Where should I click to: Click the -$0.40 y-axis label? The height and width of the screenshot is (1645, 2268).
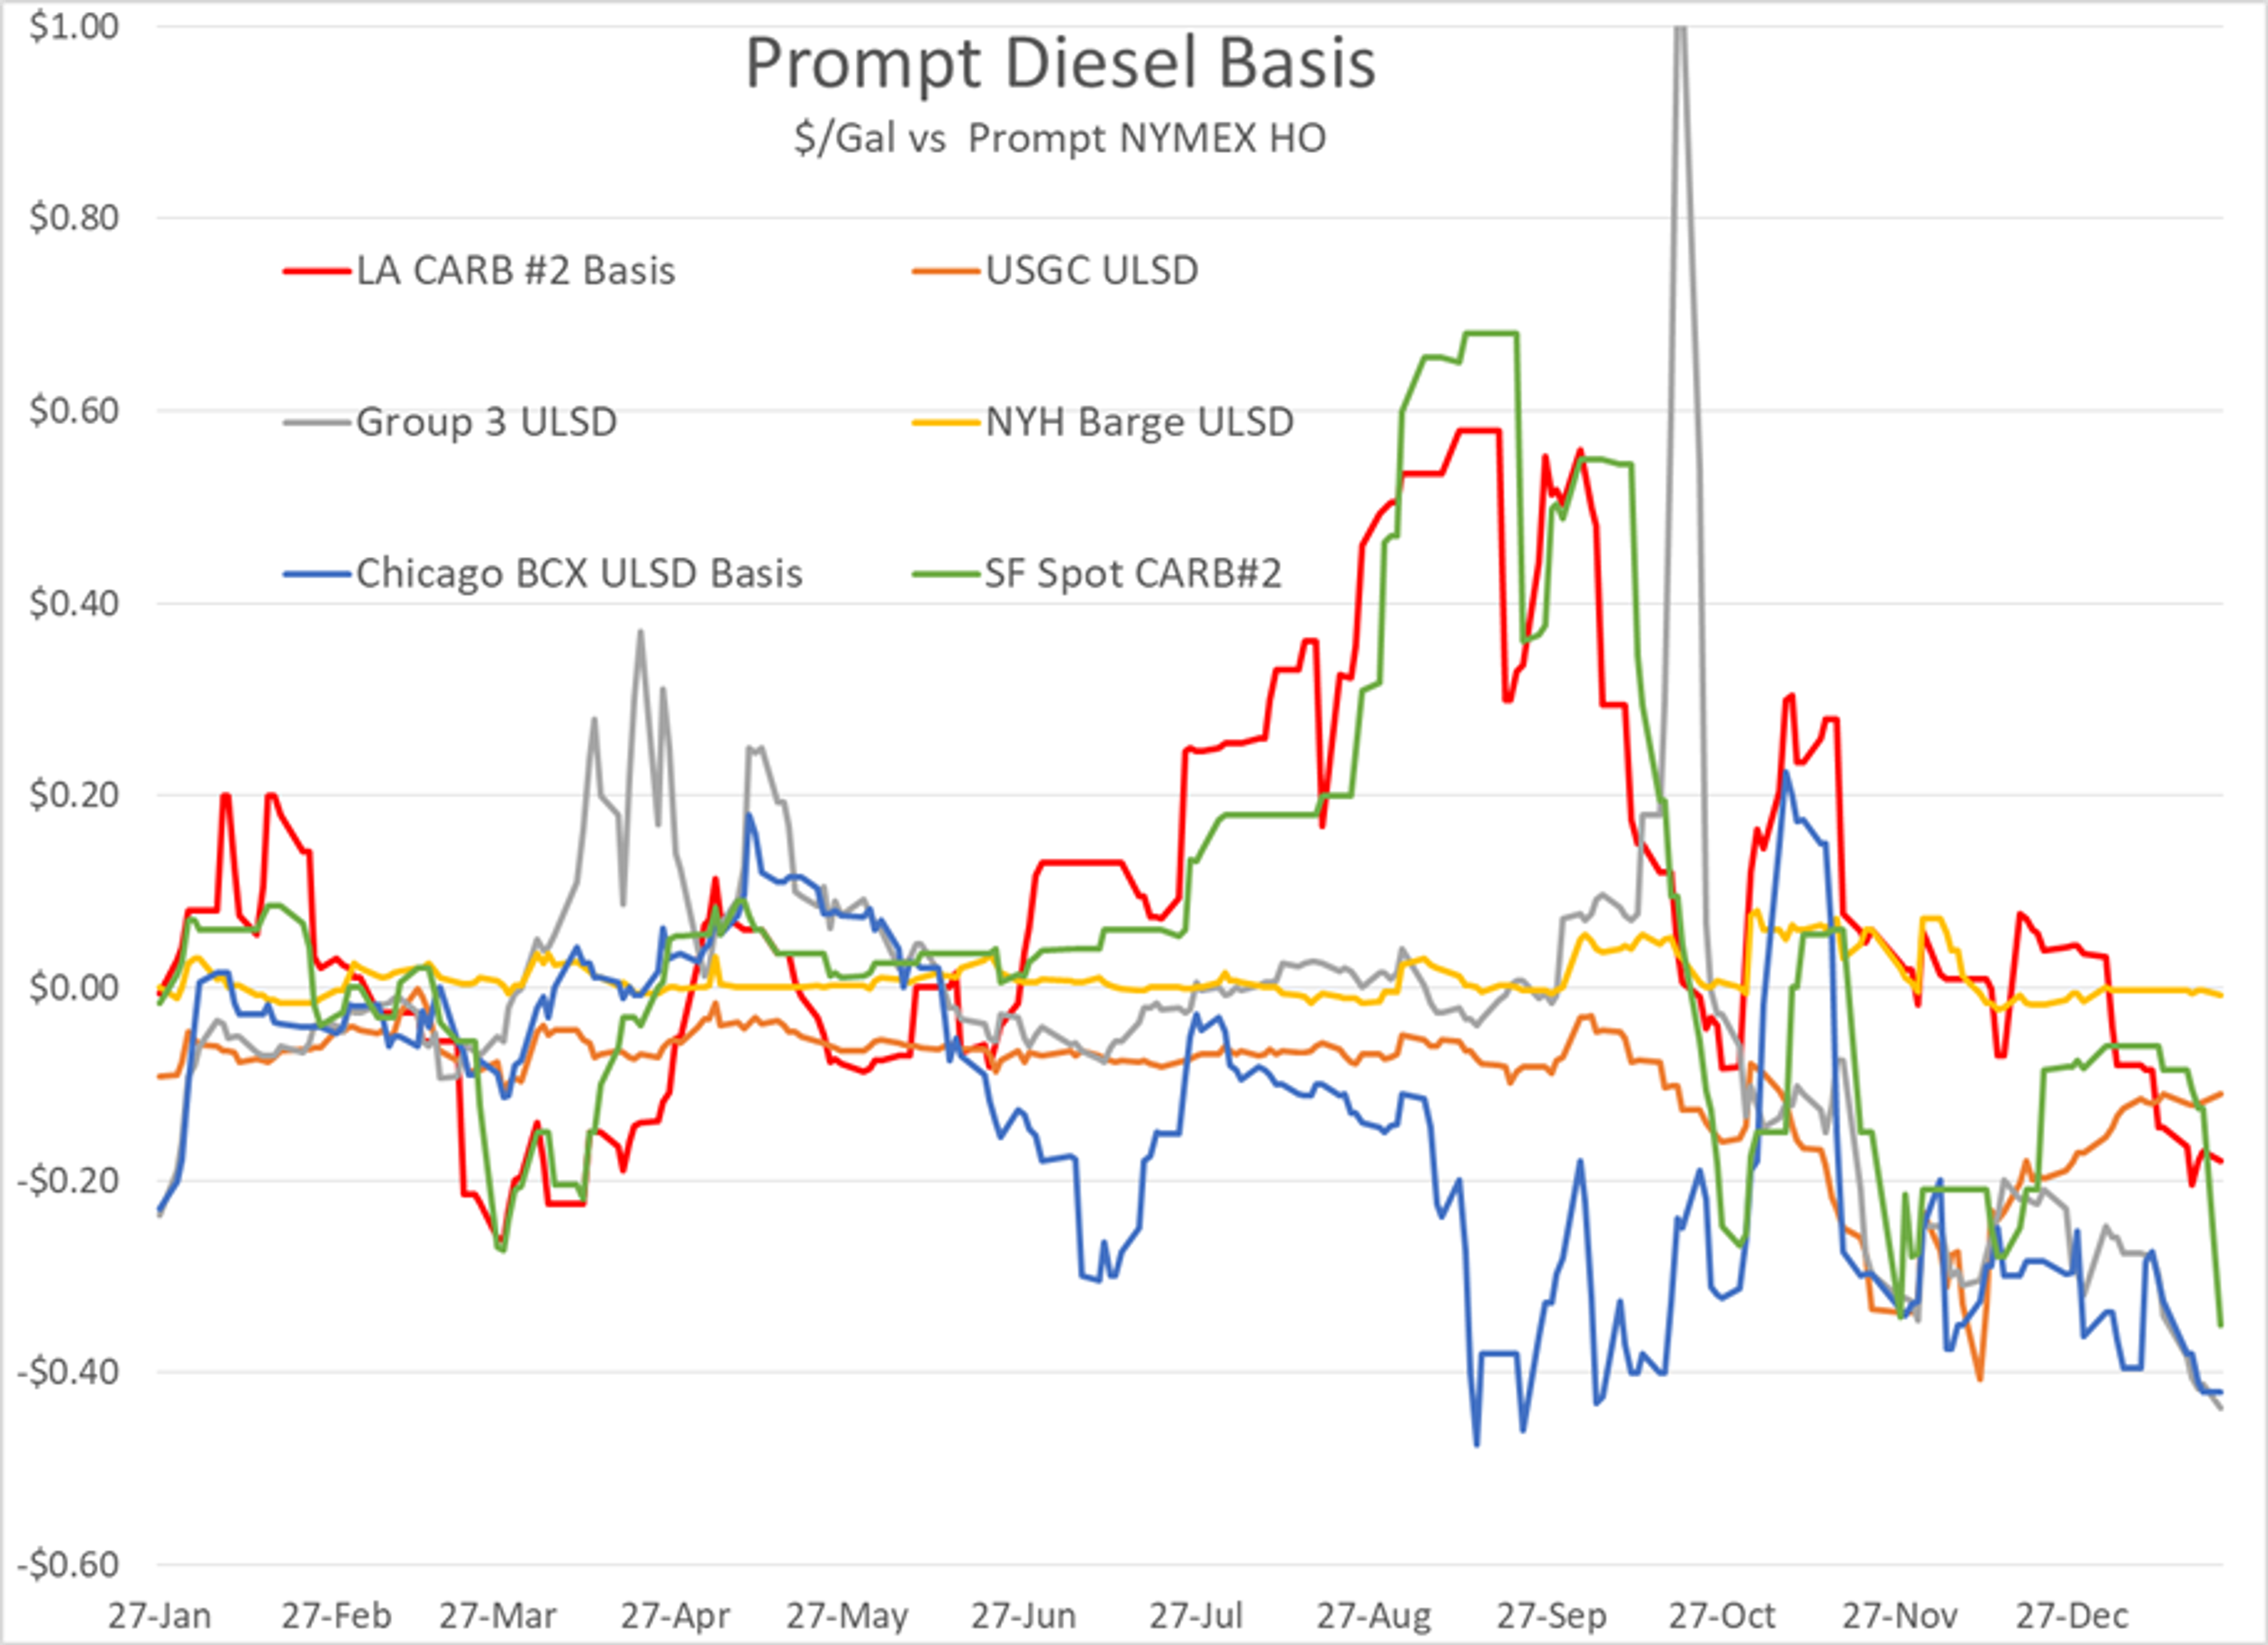67,1372
